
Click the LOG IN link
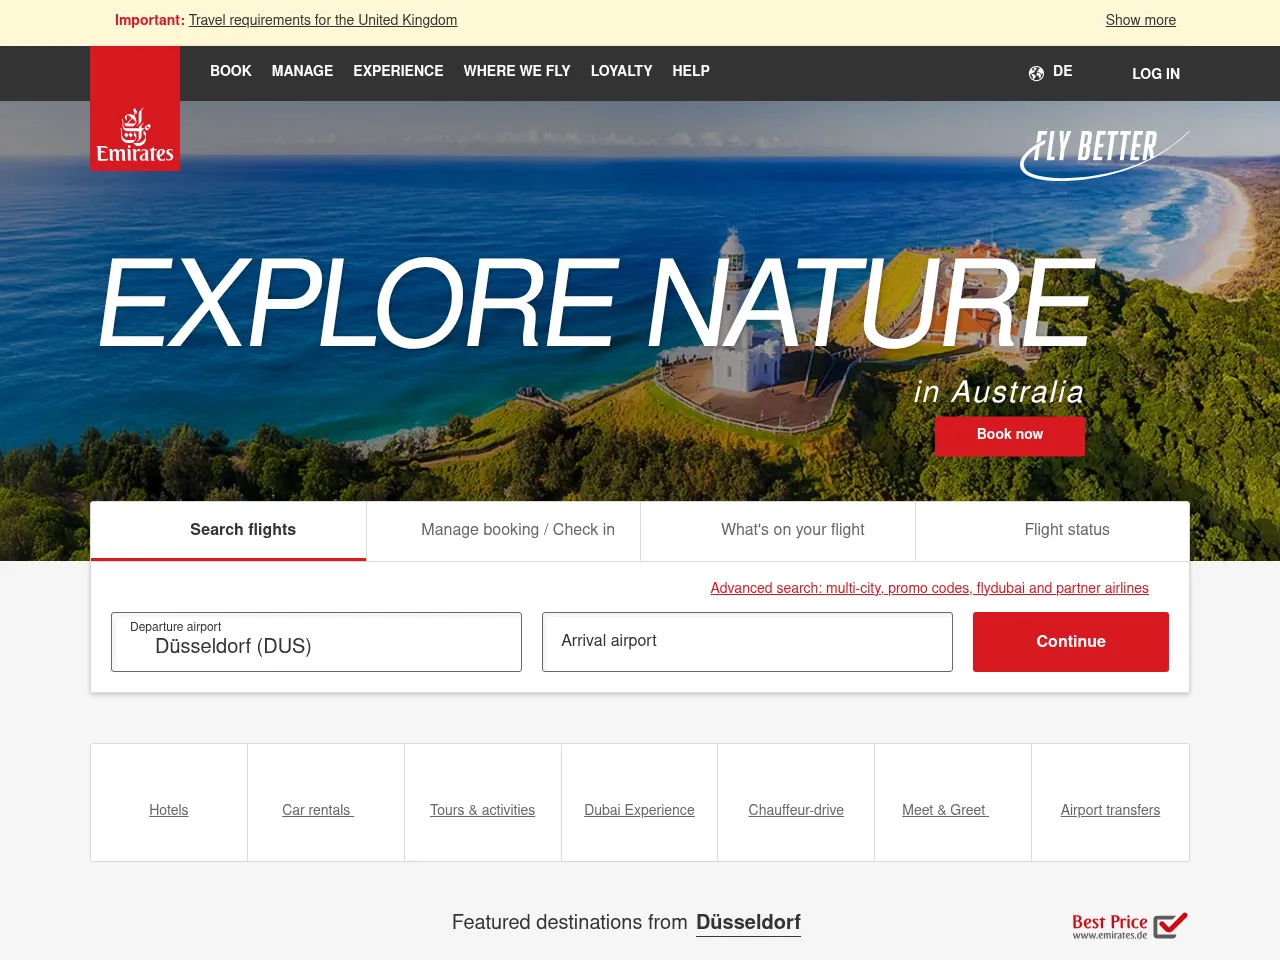click(1155, 74)
